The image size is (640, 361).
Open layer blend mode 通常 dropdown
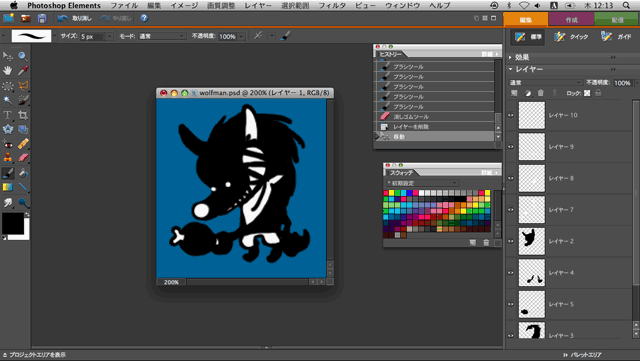545,82
